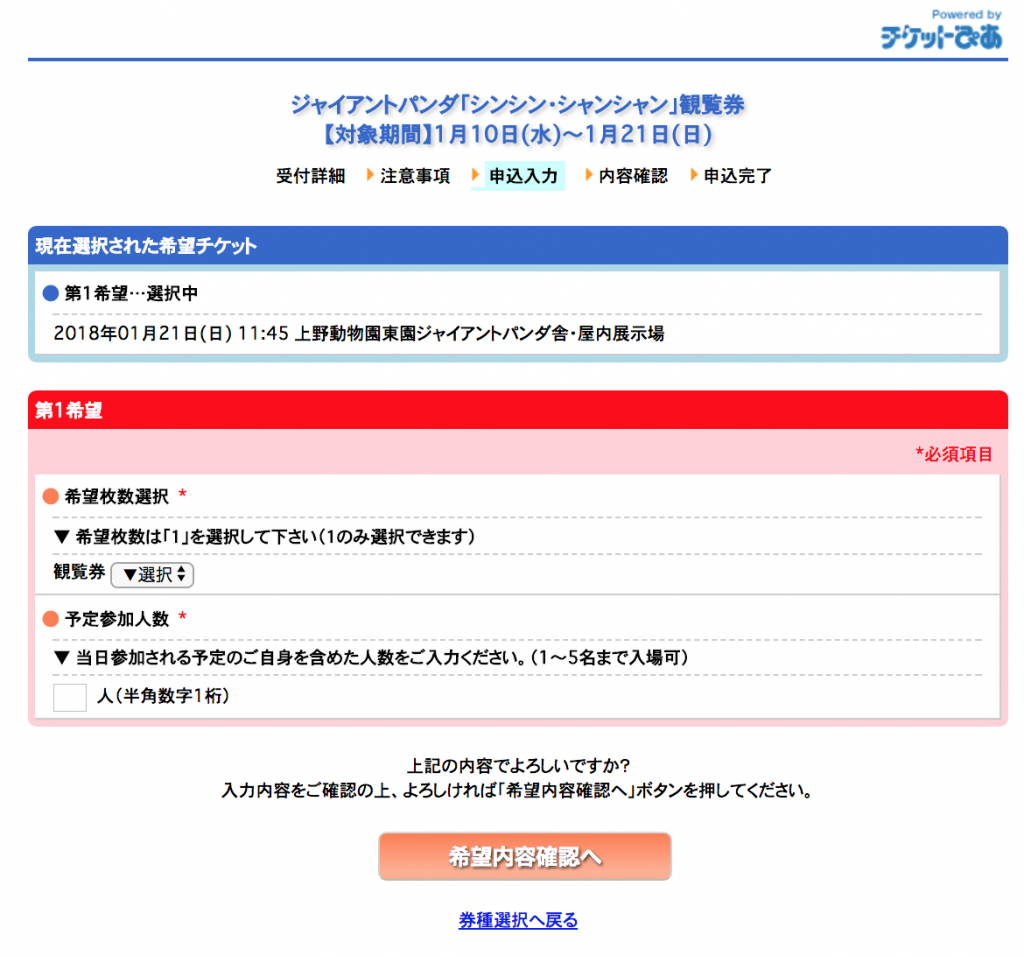Select the 注意事項 step

[x=415, y=176]
